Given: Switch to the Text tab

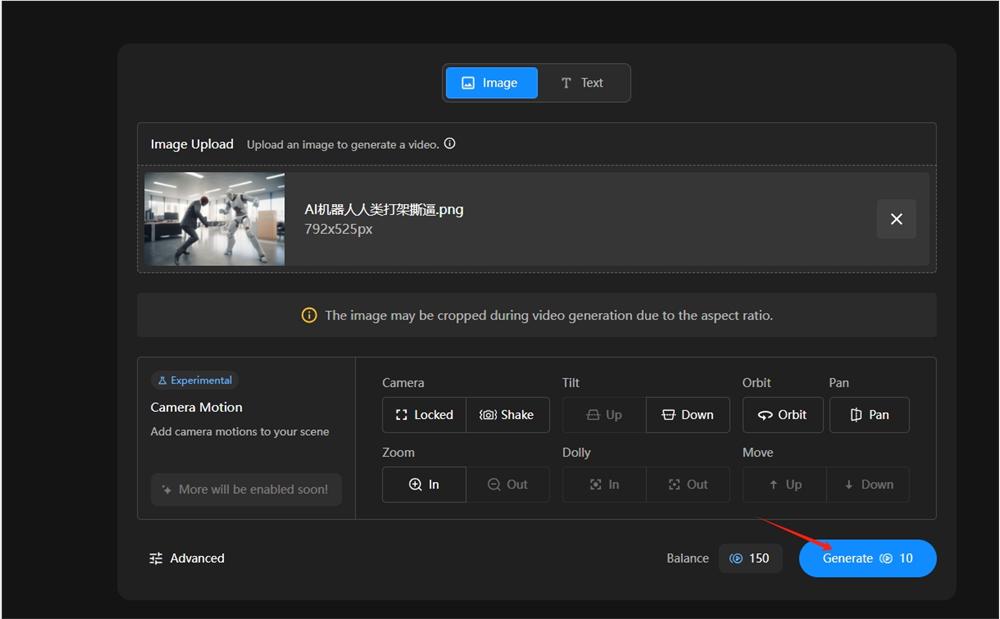Looking at the screenshot, I should [584, 83].
